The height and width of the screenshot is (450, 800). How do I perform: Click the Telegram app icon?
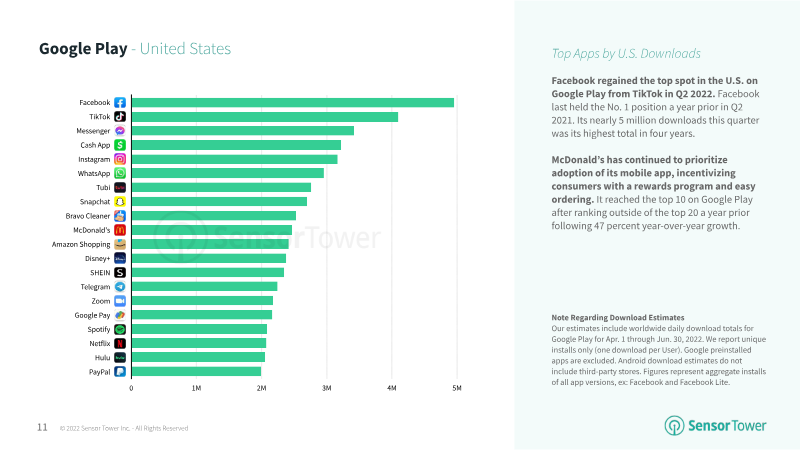(x=120, y=286)
